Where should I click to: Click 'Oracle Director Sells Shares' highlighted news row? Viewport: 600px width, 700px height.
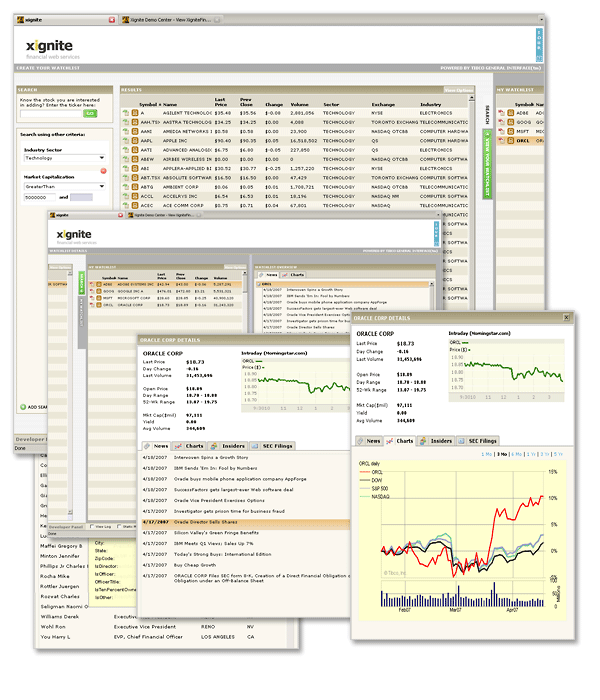(x=246, y=522)
